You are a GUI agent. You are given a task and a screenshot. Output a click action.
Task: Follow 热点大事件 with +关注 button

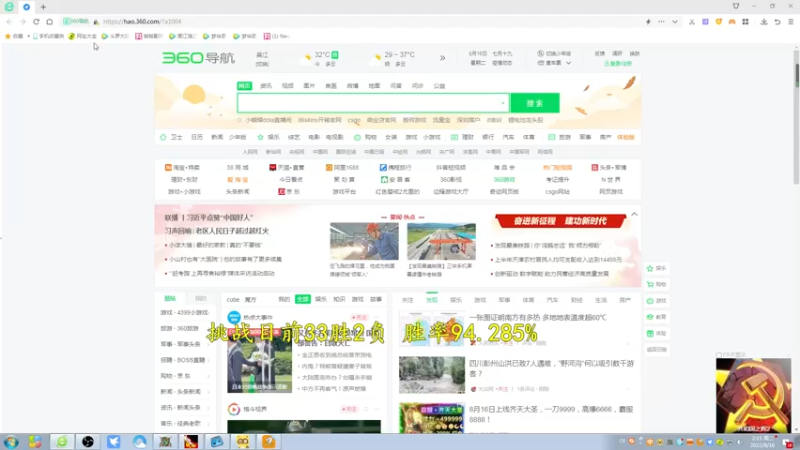[359, 317]
